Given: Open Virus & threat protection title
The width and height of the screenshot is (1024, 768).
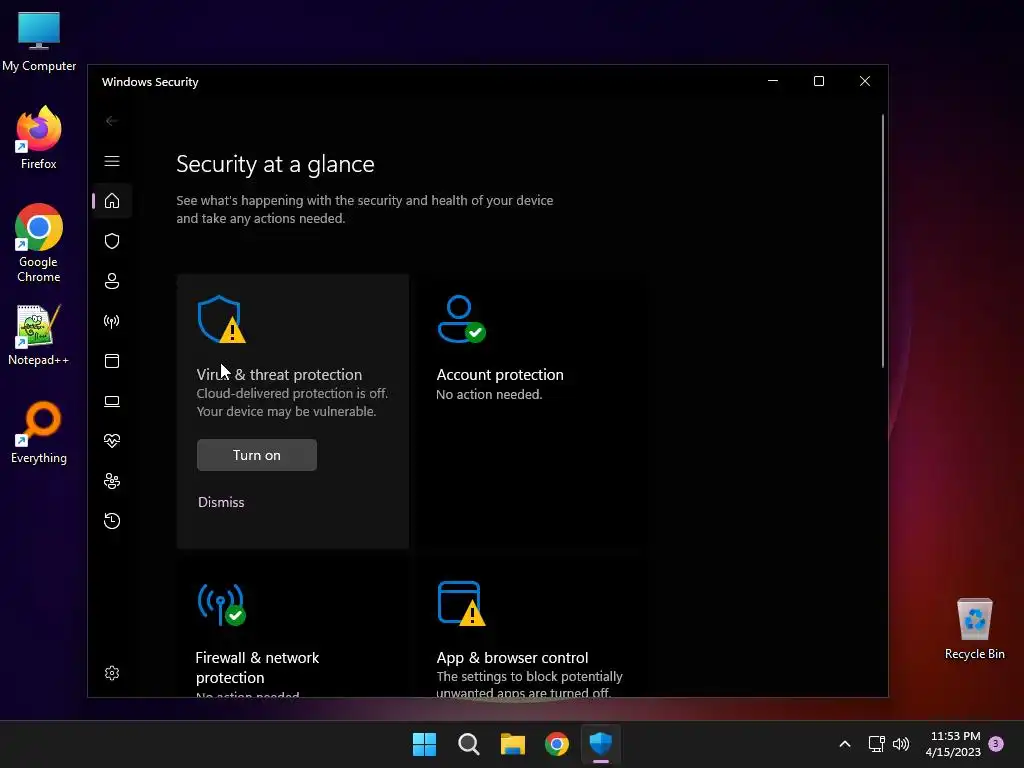Looking at the screenshot, I should point(279,375).
